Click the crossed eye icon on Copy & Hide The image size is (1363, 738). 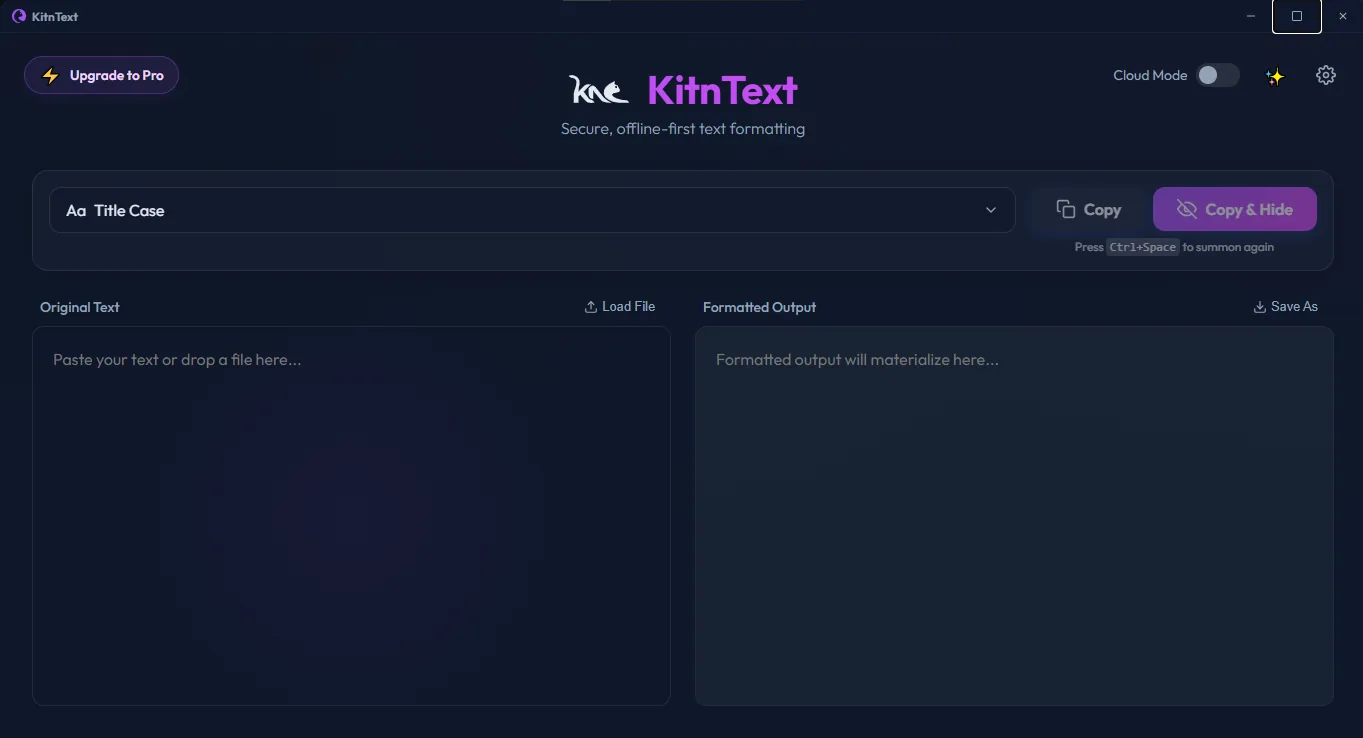tap(1187, 209)
